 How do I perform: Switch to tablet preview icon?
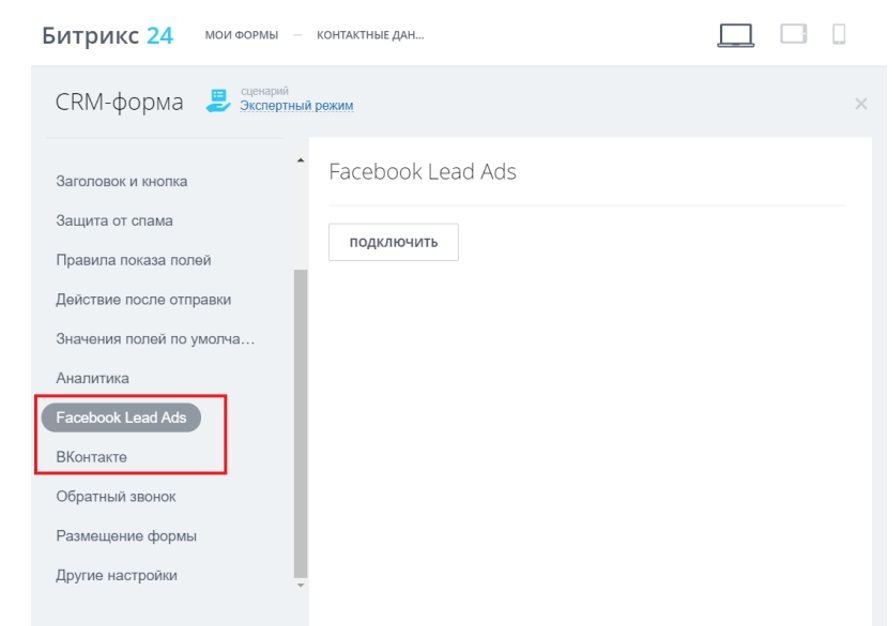pos(793,35)
